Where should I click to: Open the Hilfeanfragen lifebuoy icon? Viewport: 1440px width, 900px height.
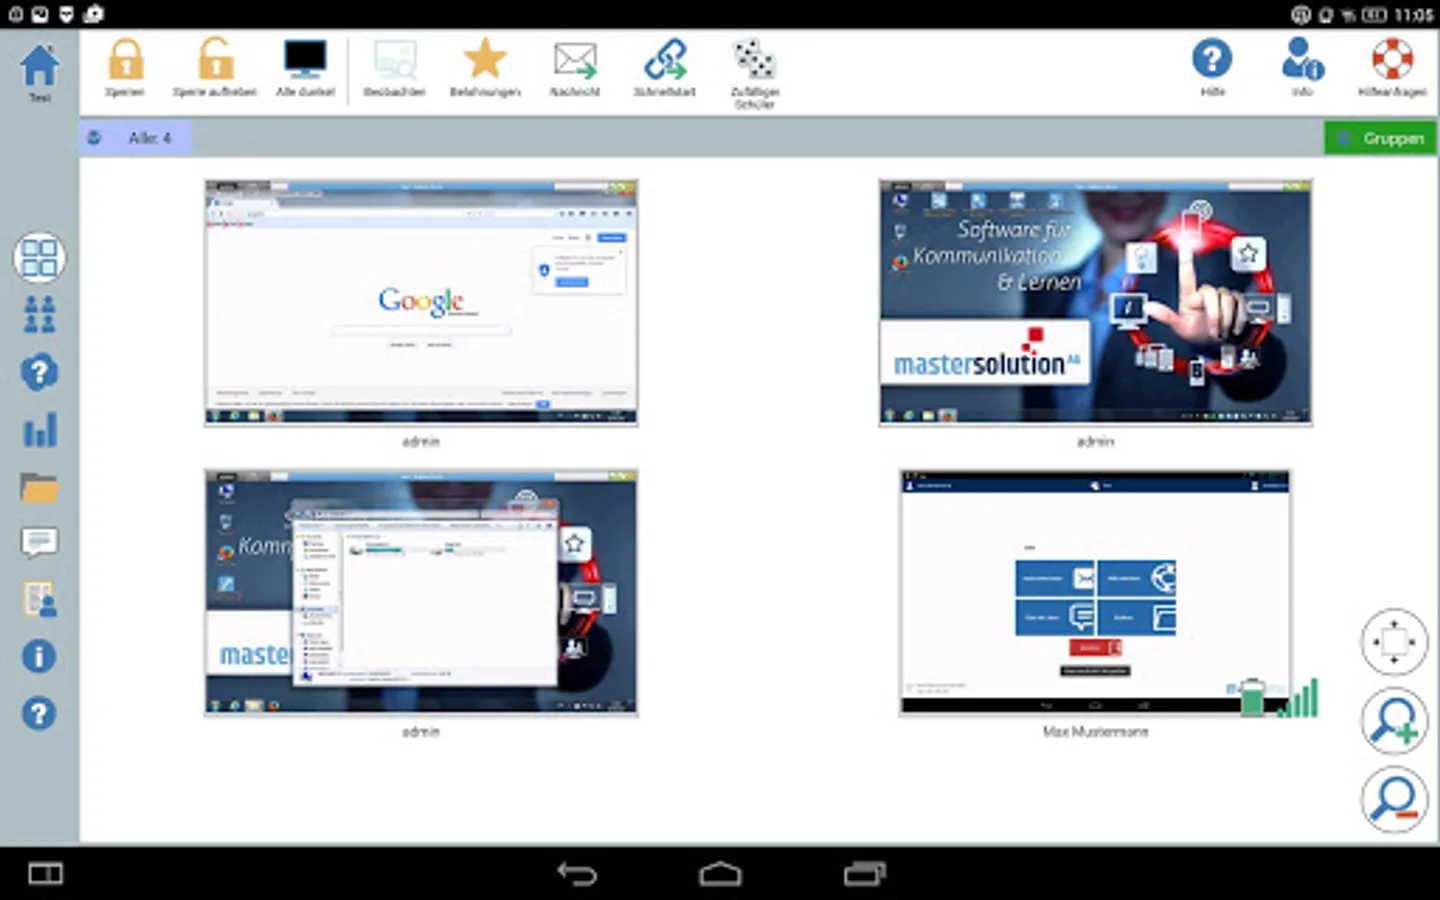tap(1392, 67)
